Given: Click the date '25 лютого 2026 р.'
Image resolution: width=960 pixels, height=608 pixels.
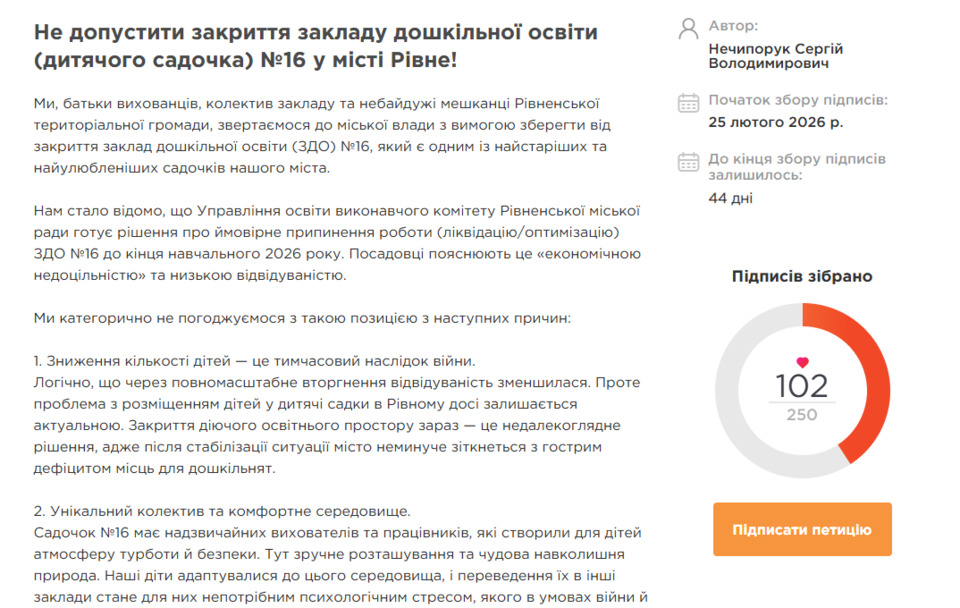Looking at the screenshot, I should [775, 122].
